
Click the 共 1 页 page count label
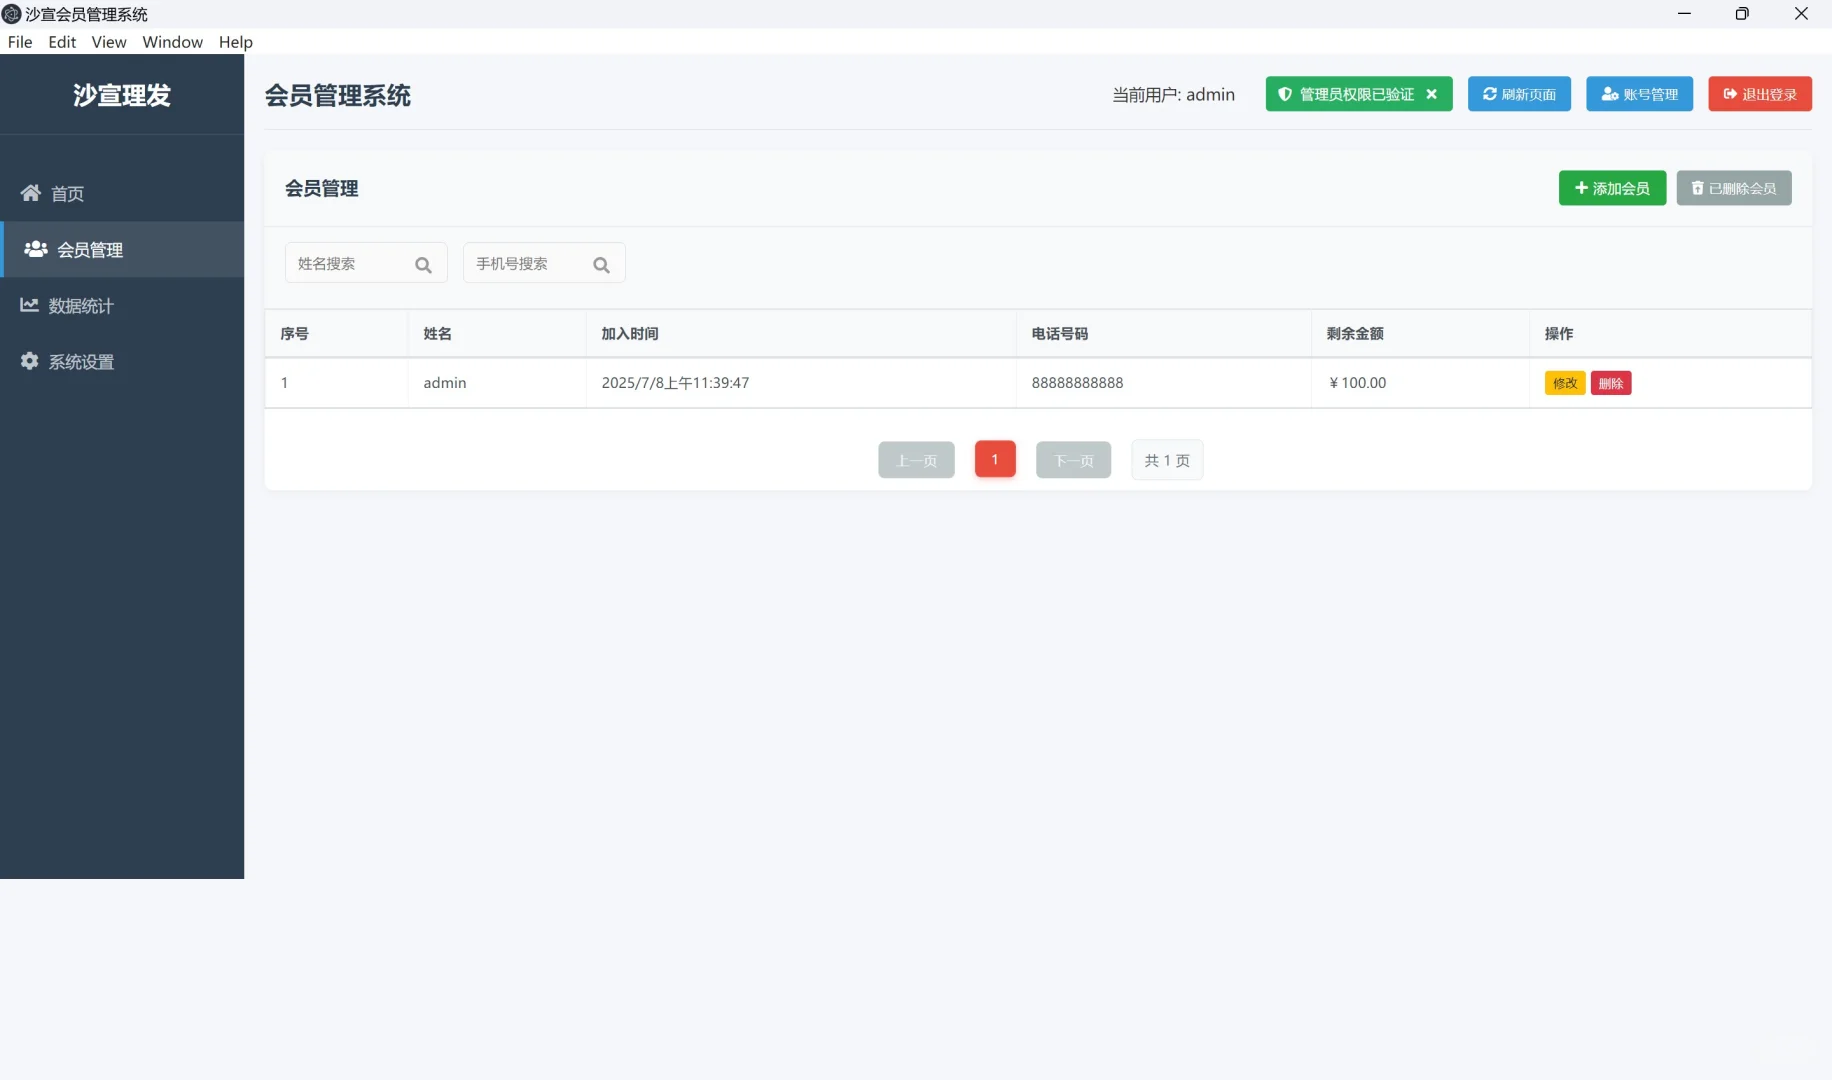pyautogui.click(x=1167, y=460)
